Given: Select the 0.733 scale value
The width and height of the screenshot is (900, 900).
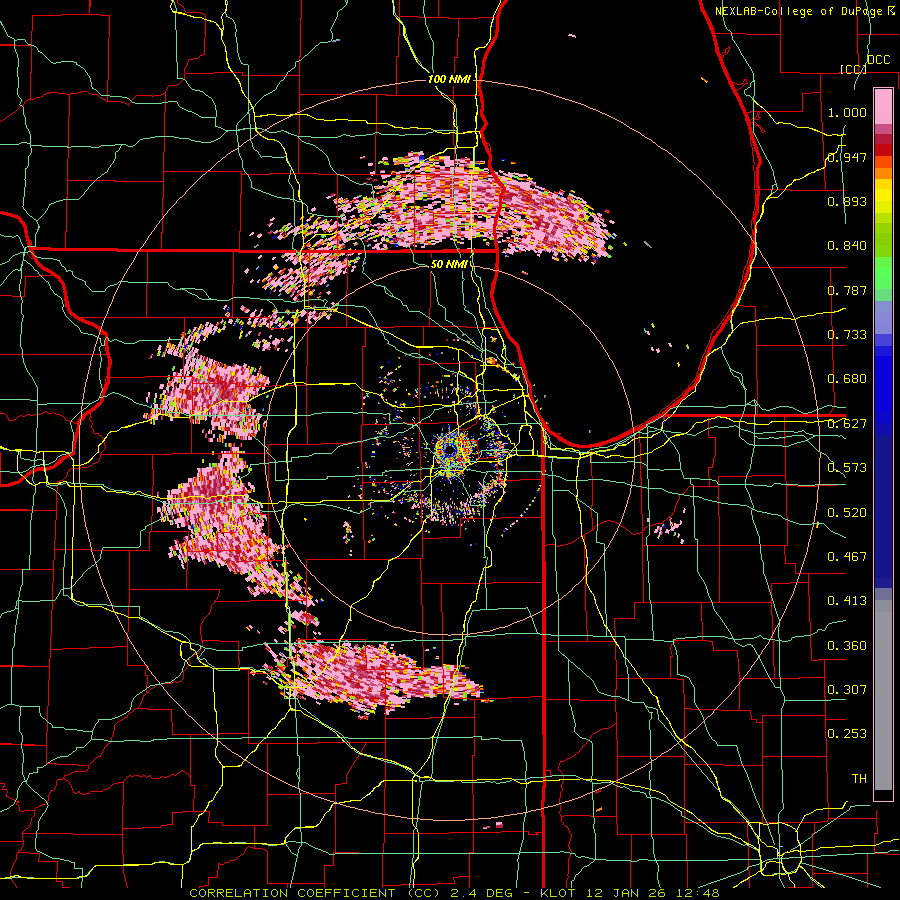Looking at the screenshot, I should point(847,335).
